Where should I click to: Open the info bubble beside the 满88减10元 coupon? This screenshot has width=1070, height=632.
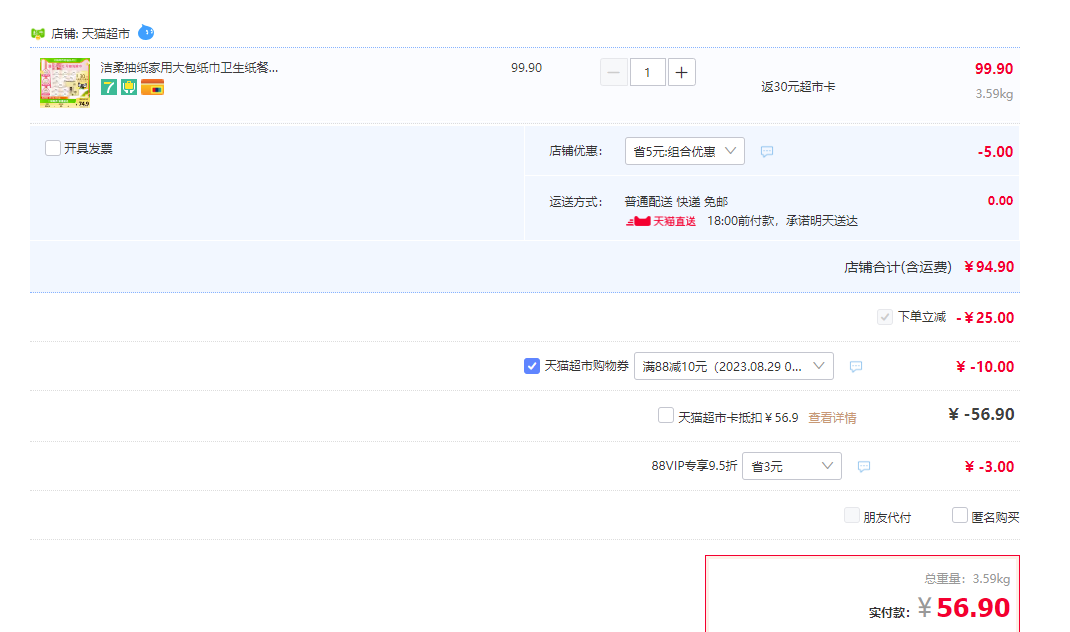click(x=856, y=367)
